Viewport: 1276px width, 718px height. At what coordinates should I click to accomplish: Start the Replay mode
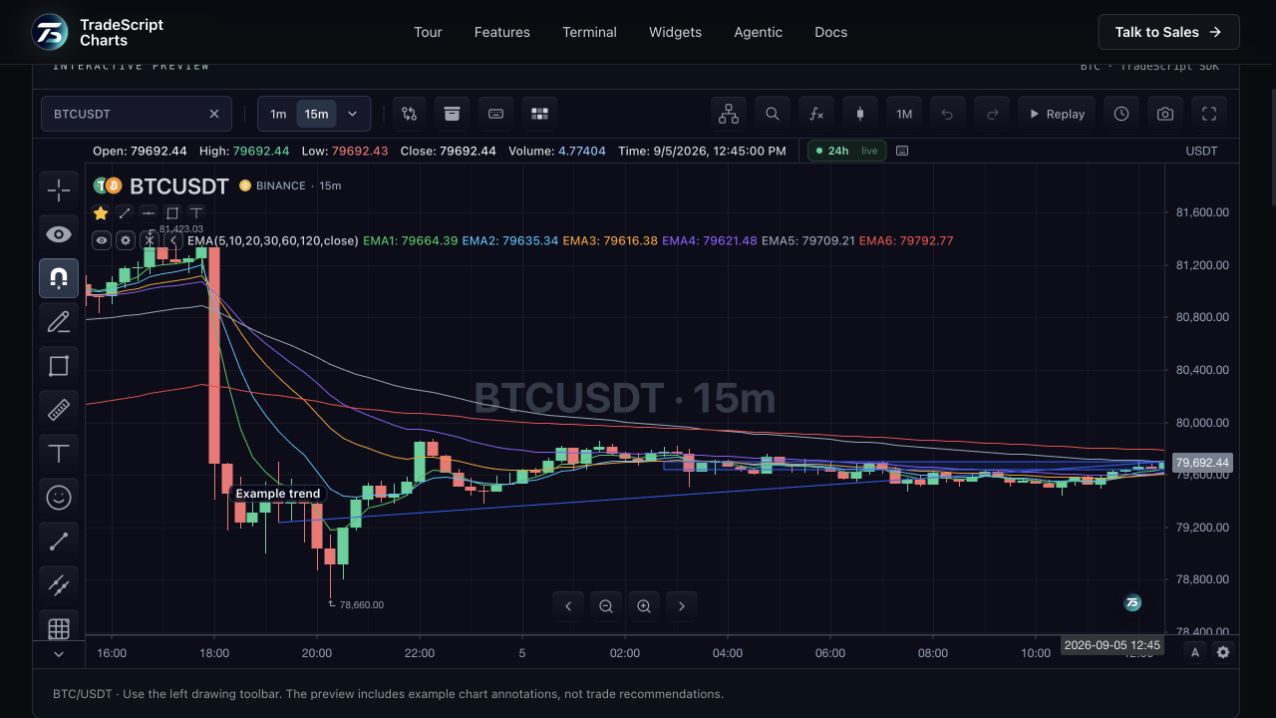coord(1057,114)
